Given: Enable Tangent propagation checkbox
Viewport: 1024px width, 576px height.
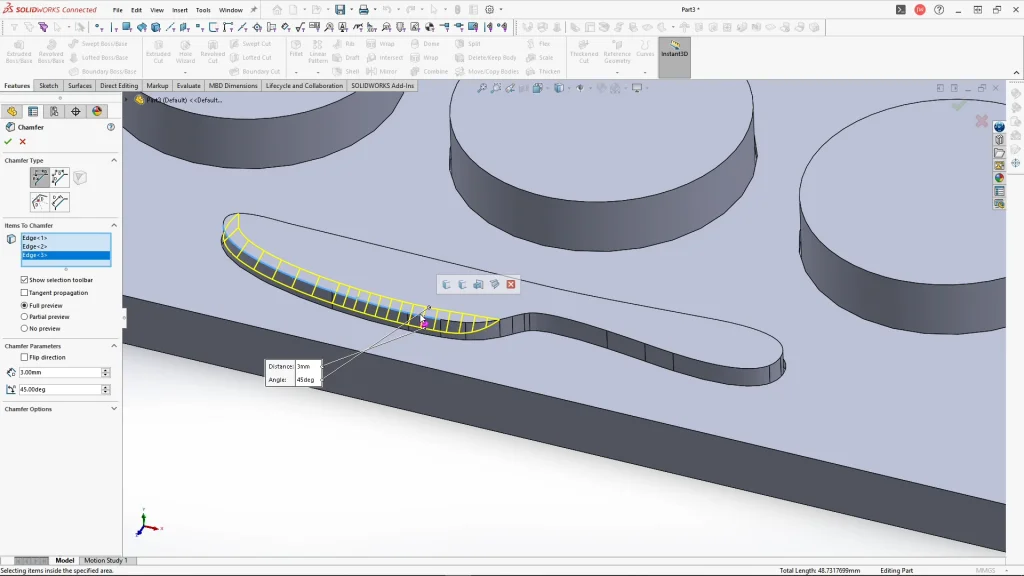Looking at the screenshot, I should [24, 293].
